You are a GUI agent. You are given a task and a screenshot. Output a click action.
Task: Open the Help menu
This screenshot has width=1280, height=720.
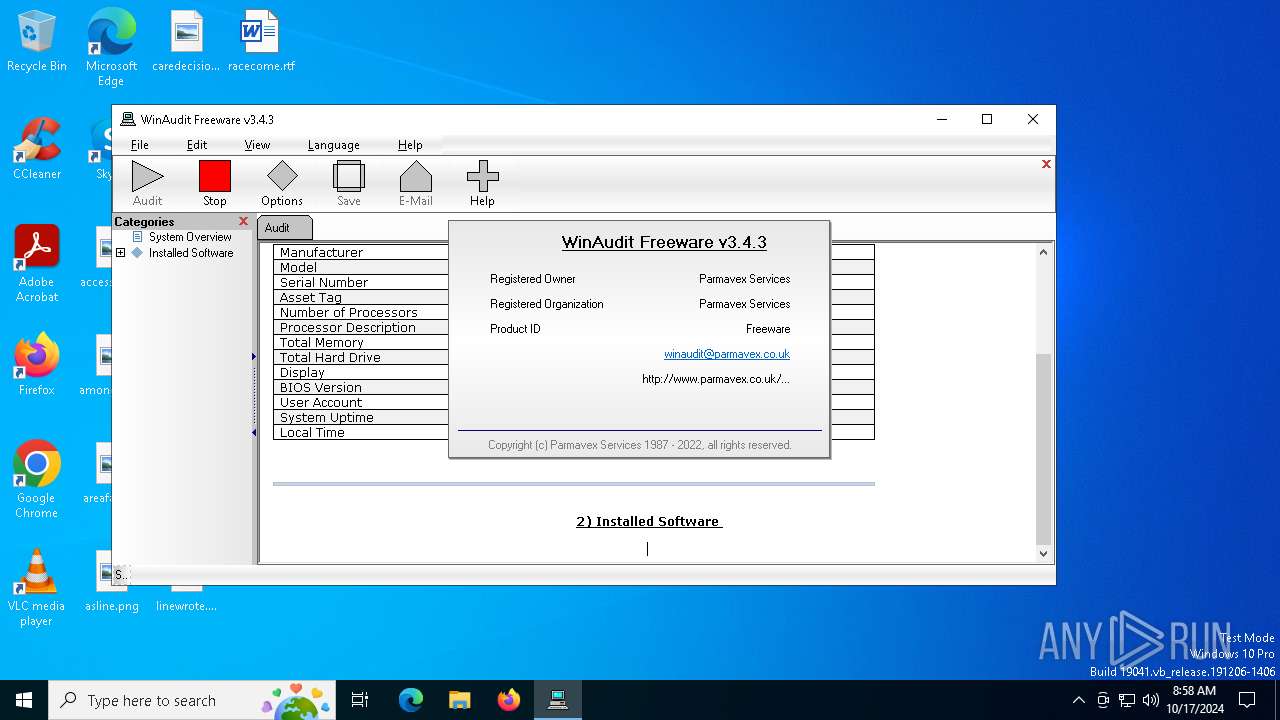click(410, 145)
